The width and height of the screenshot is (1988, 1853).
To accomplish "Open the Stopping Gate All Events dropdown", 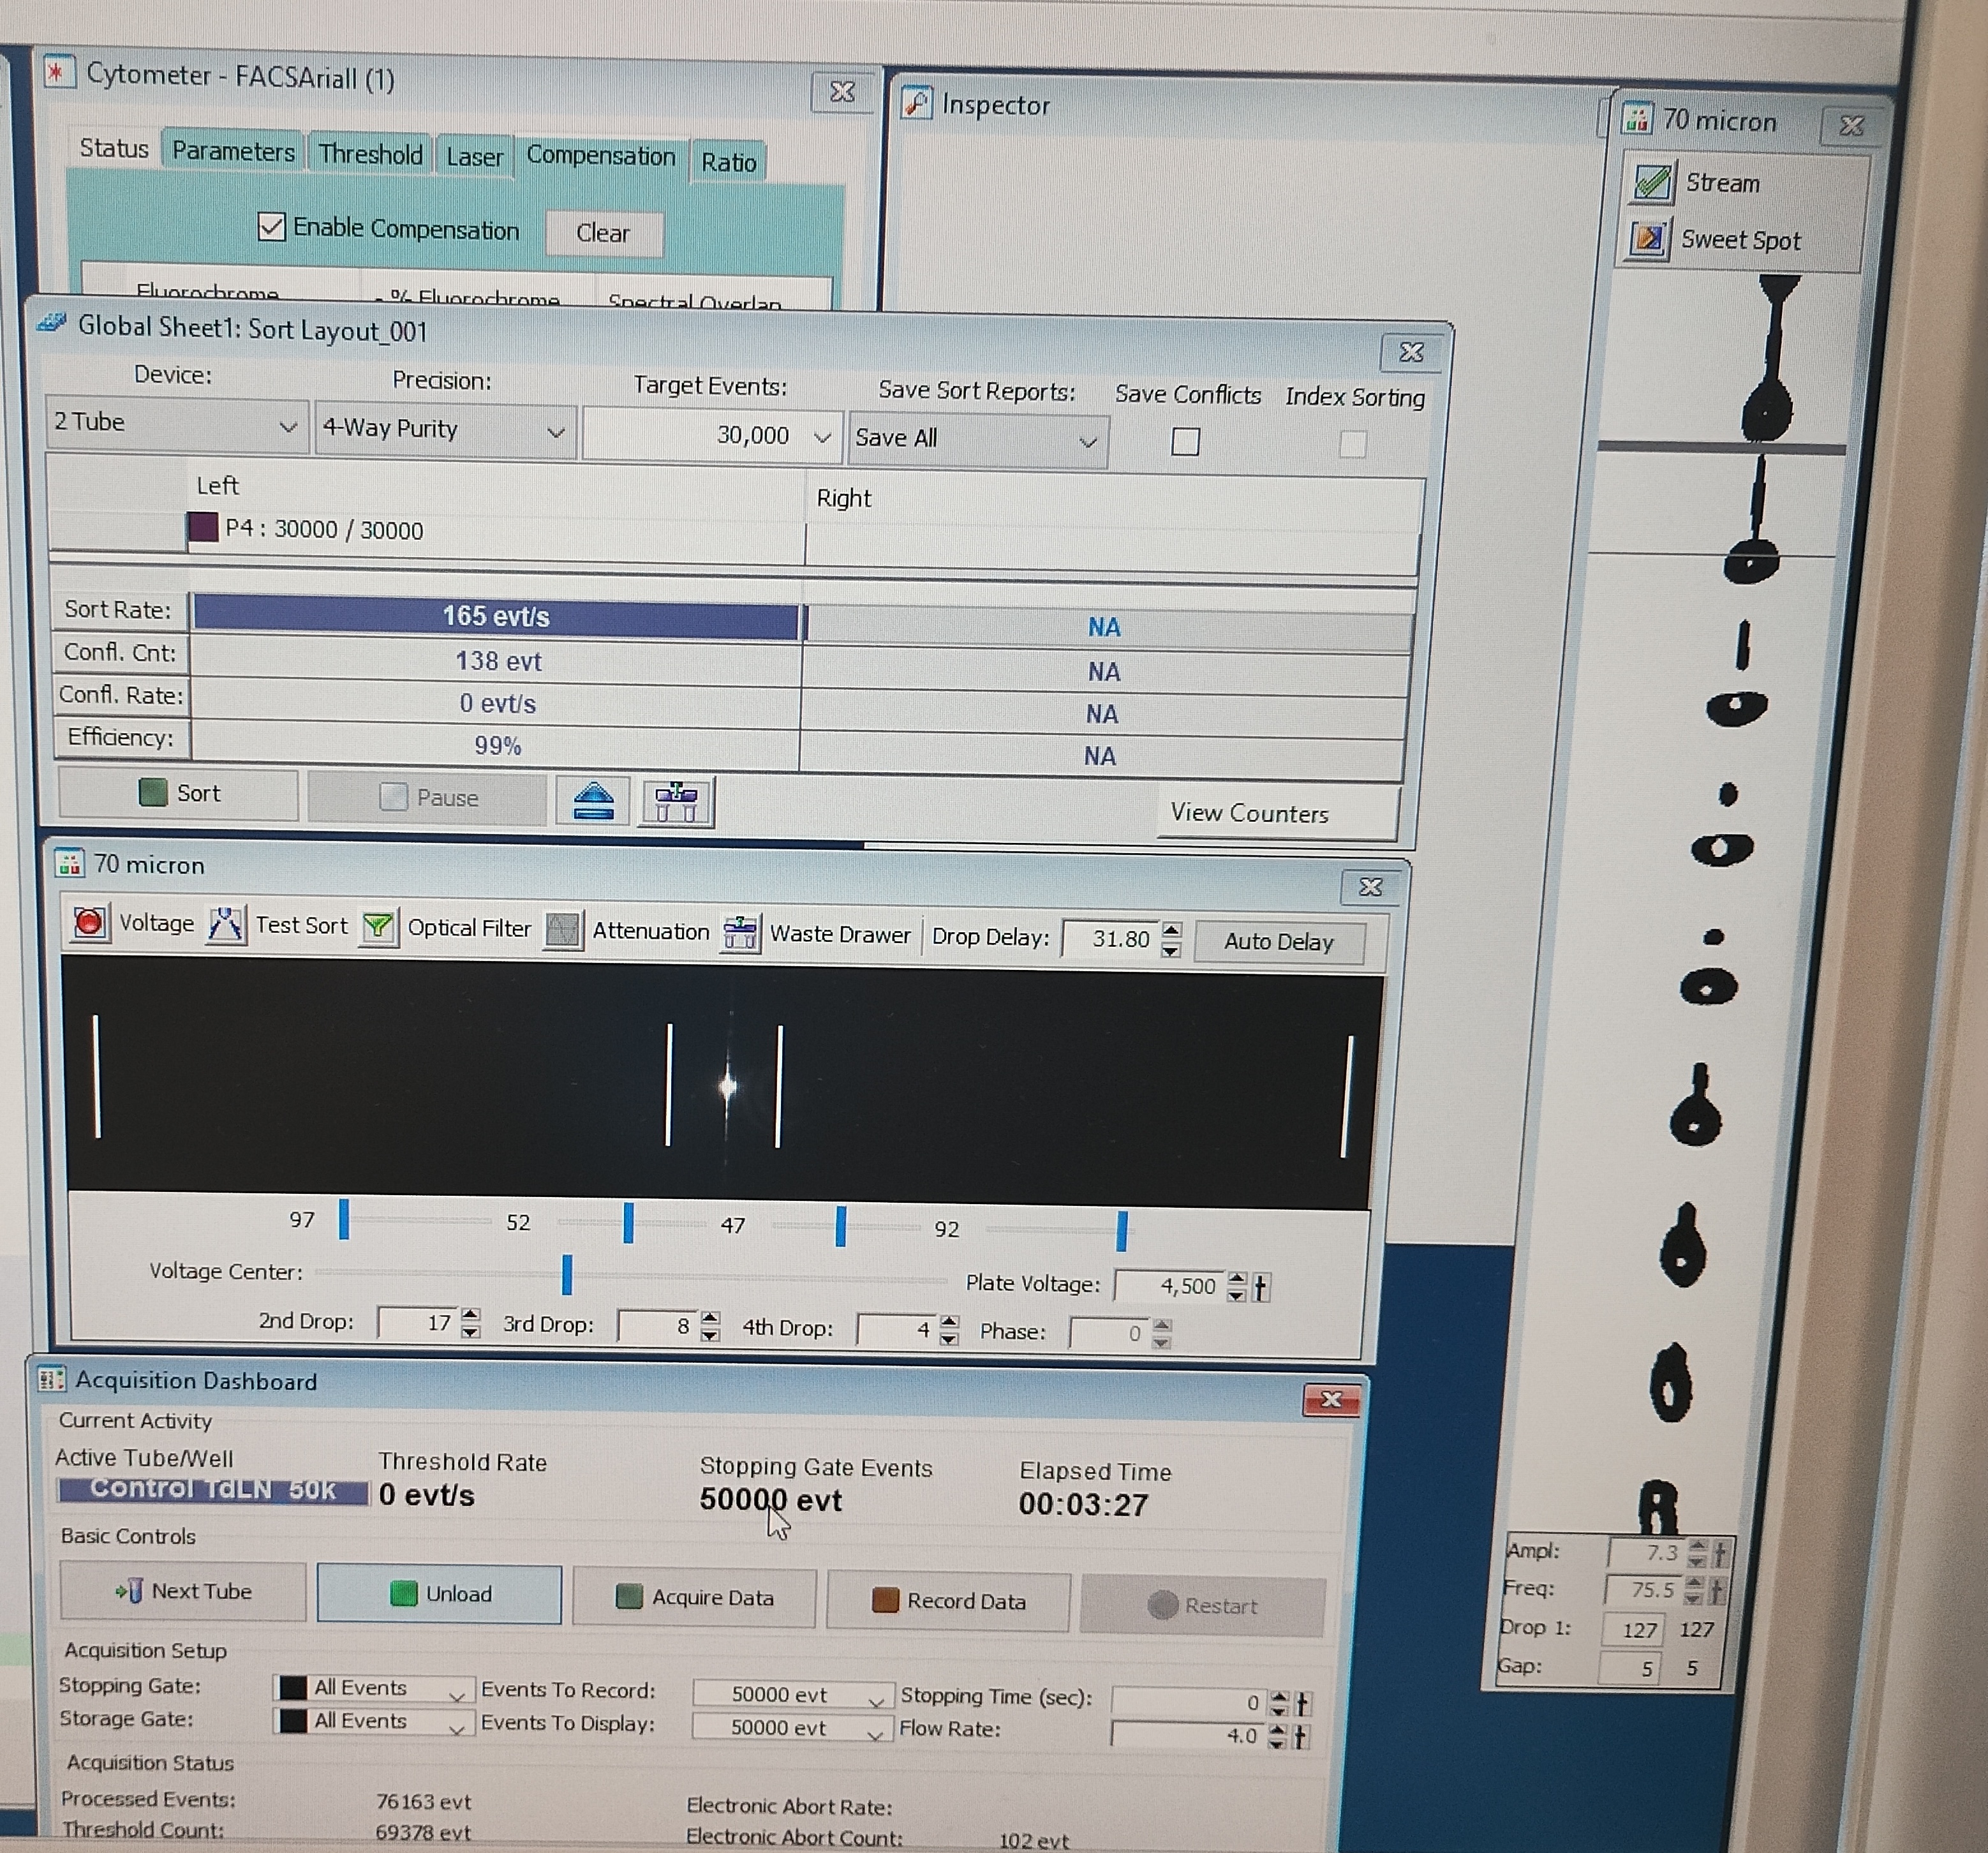I will pos(373,1689).
